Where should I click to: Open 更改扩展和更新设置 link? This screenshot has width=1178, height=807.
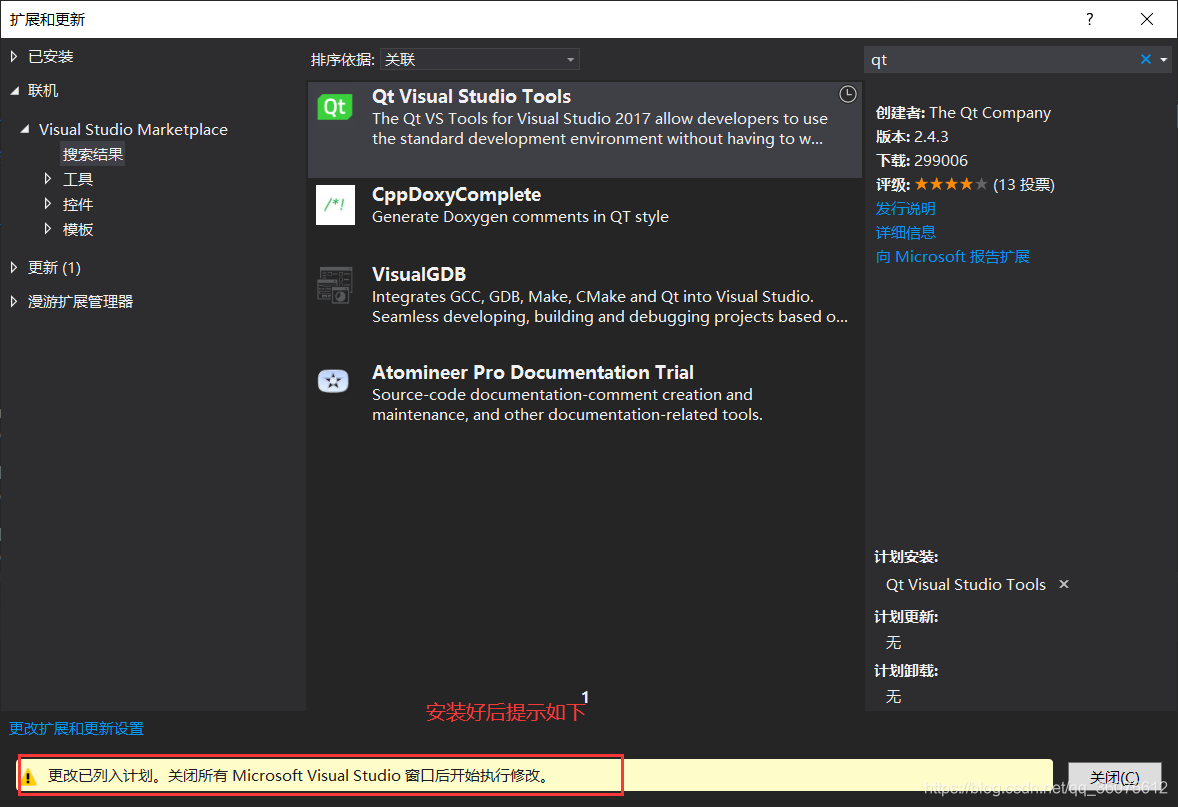(76, 728)
